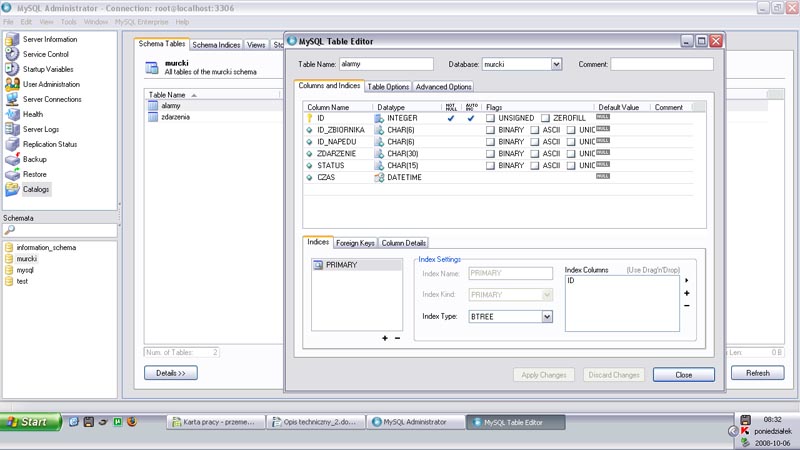Switch to Advanced Options tab

tap(443, 87)
